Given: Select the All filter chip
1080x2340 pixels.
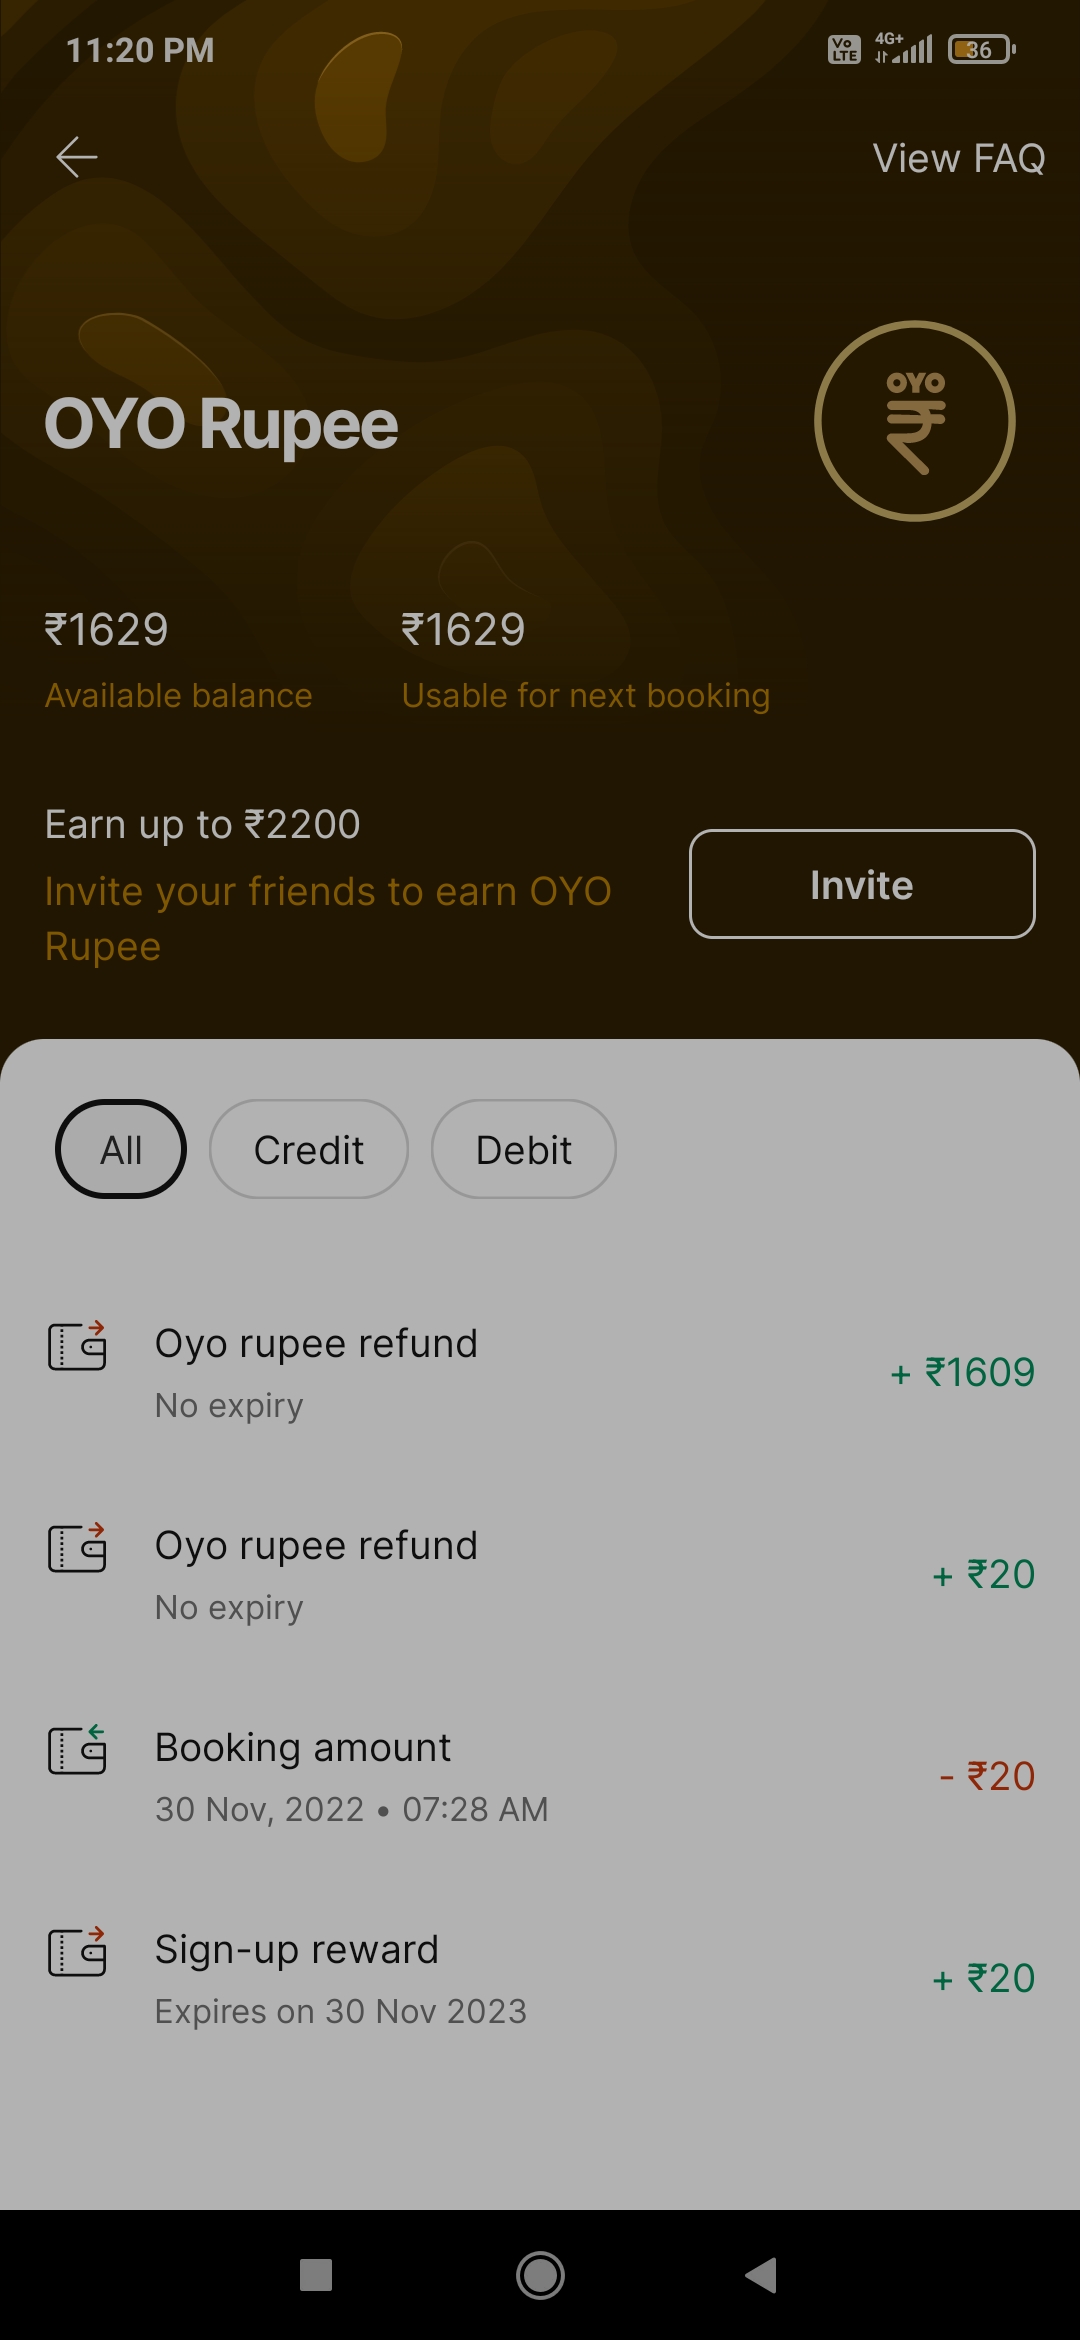Looking at the screenshot, I should pyautogui.click(x=121, y=1149).
